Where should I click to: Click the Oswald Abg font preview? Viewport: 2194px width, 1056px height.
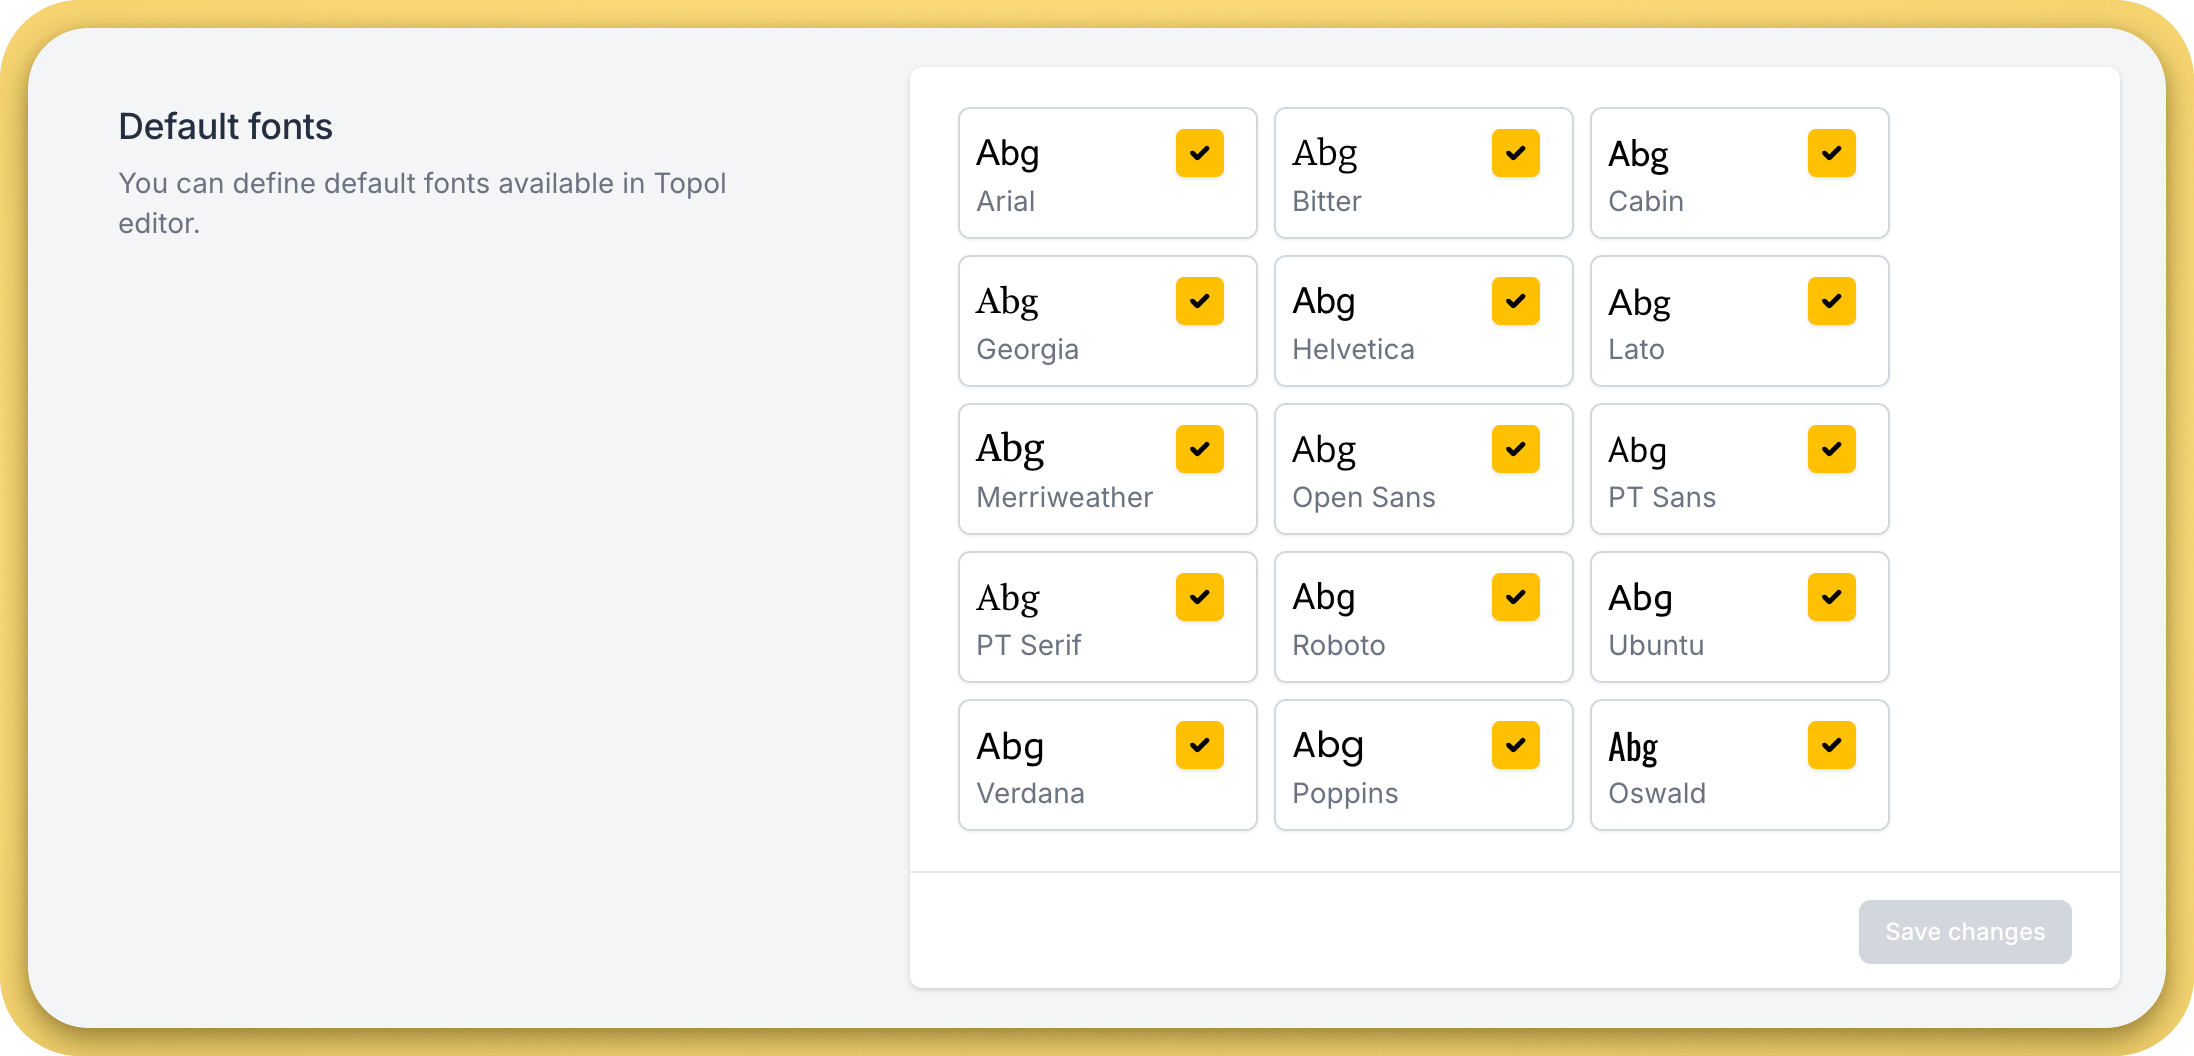click(x=1632, y=747)
